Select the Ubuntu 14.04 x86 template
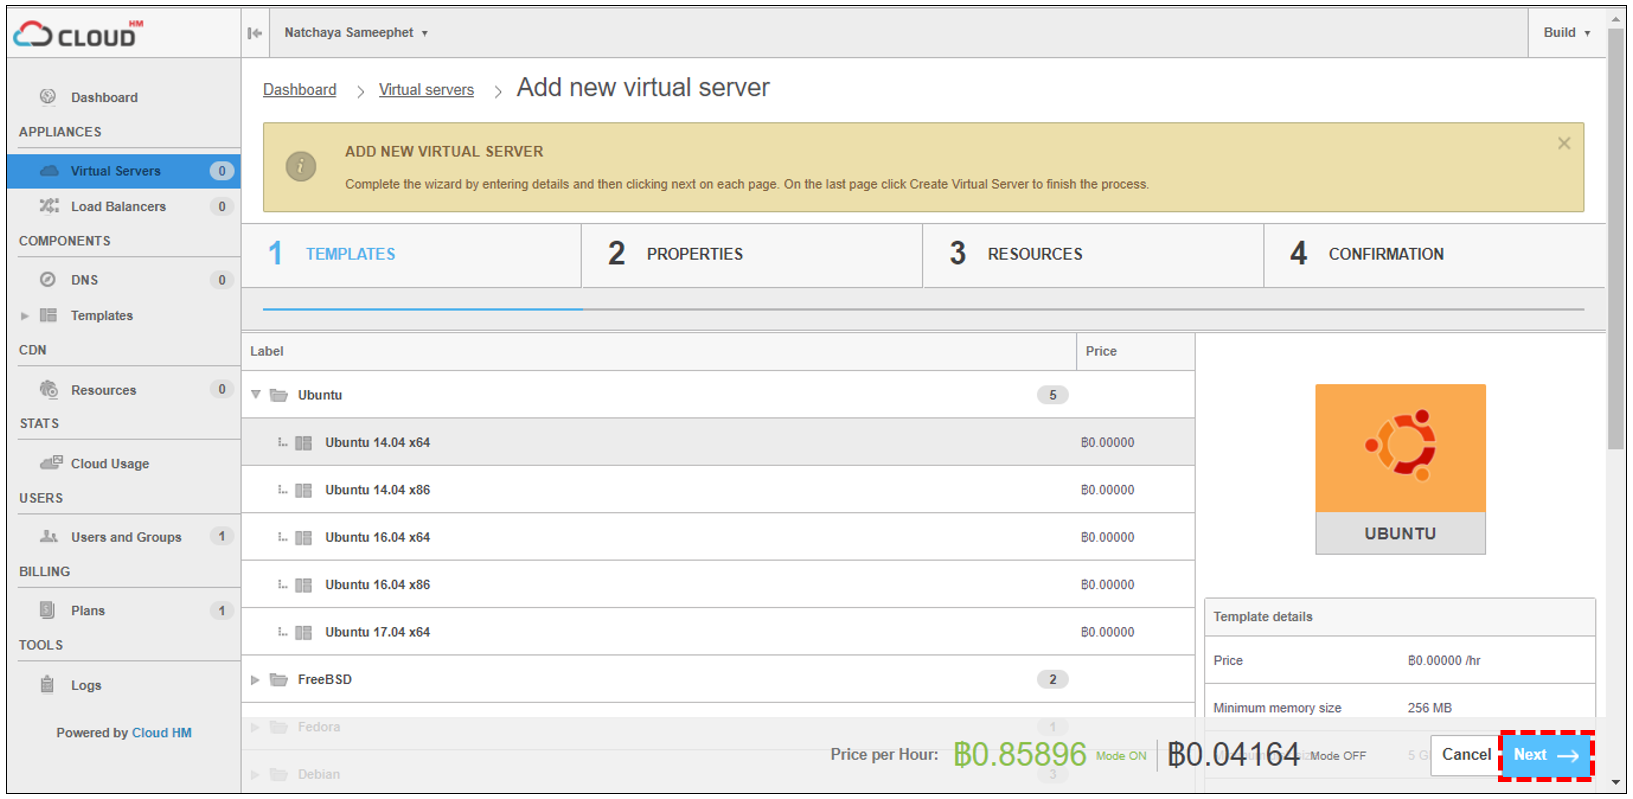Image resolution: width=1633 pixels, height=799 pixels. pos(718,490)
